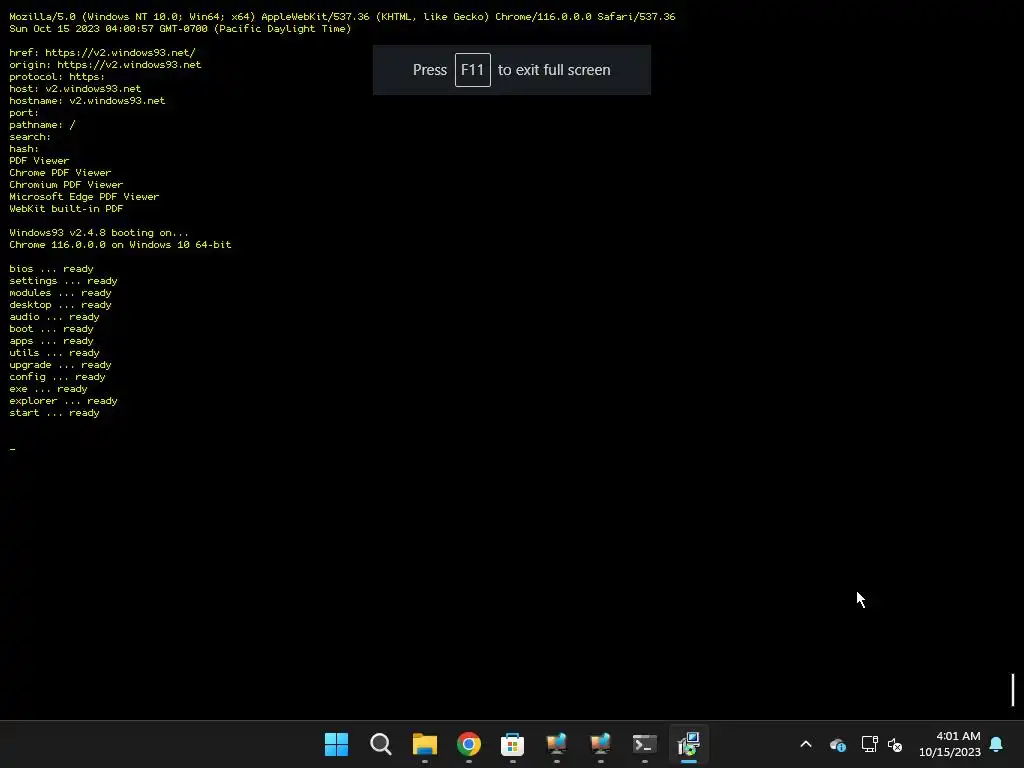Image resolution: width=1024 pixels, height=768 pixels.
Task: Click the 'Microsoft Edge PDF Viewer' line
Action: 84,197
